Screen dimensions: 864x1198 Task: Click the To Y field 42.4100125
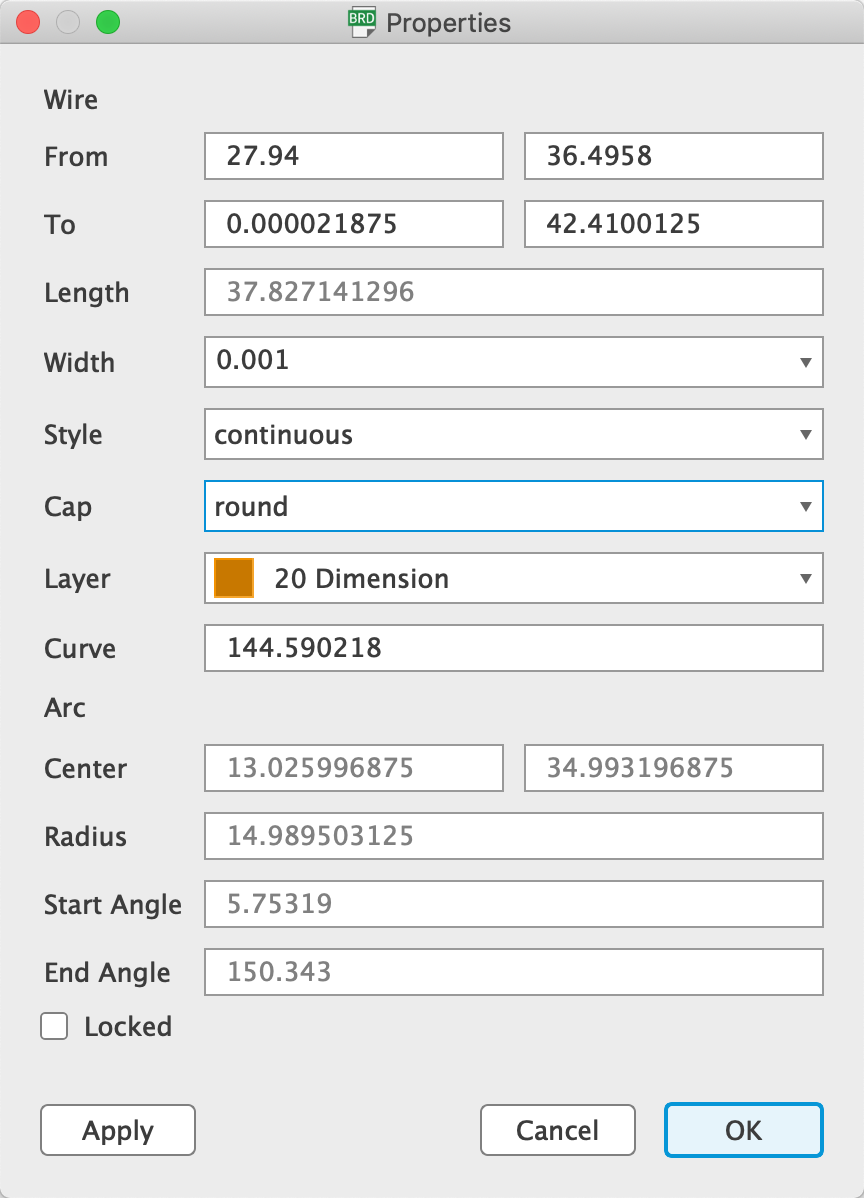click(x=674, y=225)
